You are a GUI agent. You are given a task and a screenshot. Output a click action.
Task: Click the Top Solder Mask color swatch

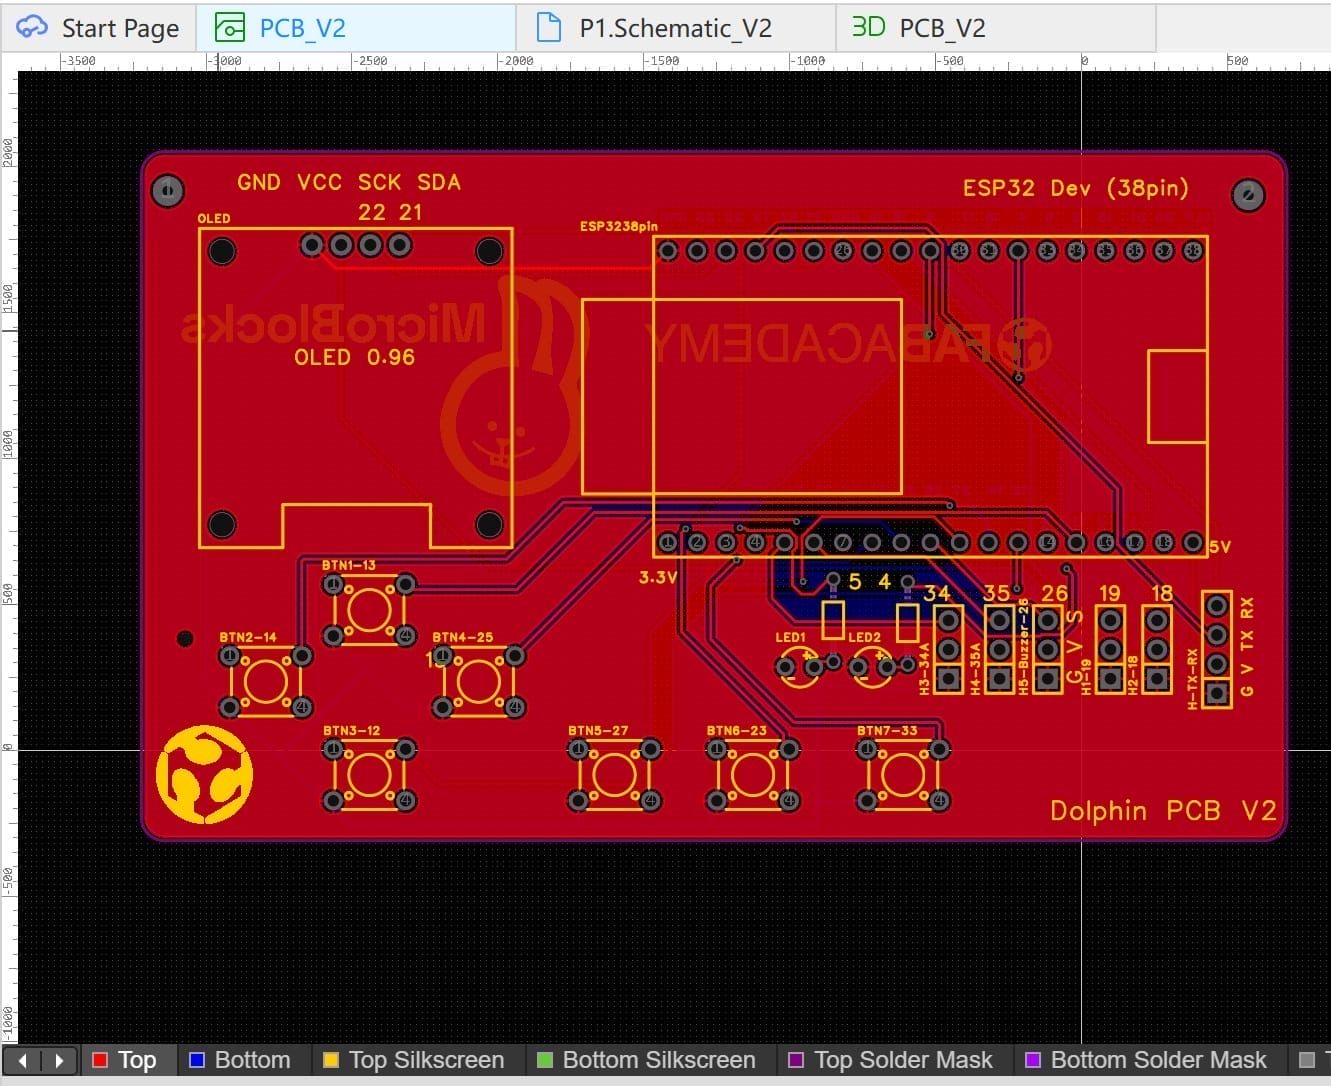coord(796,1060)
